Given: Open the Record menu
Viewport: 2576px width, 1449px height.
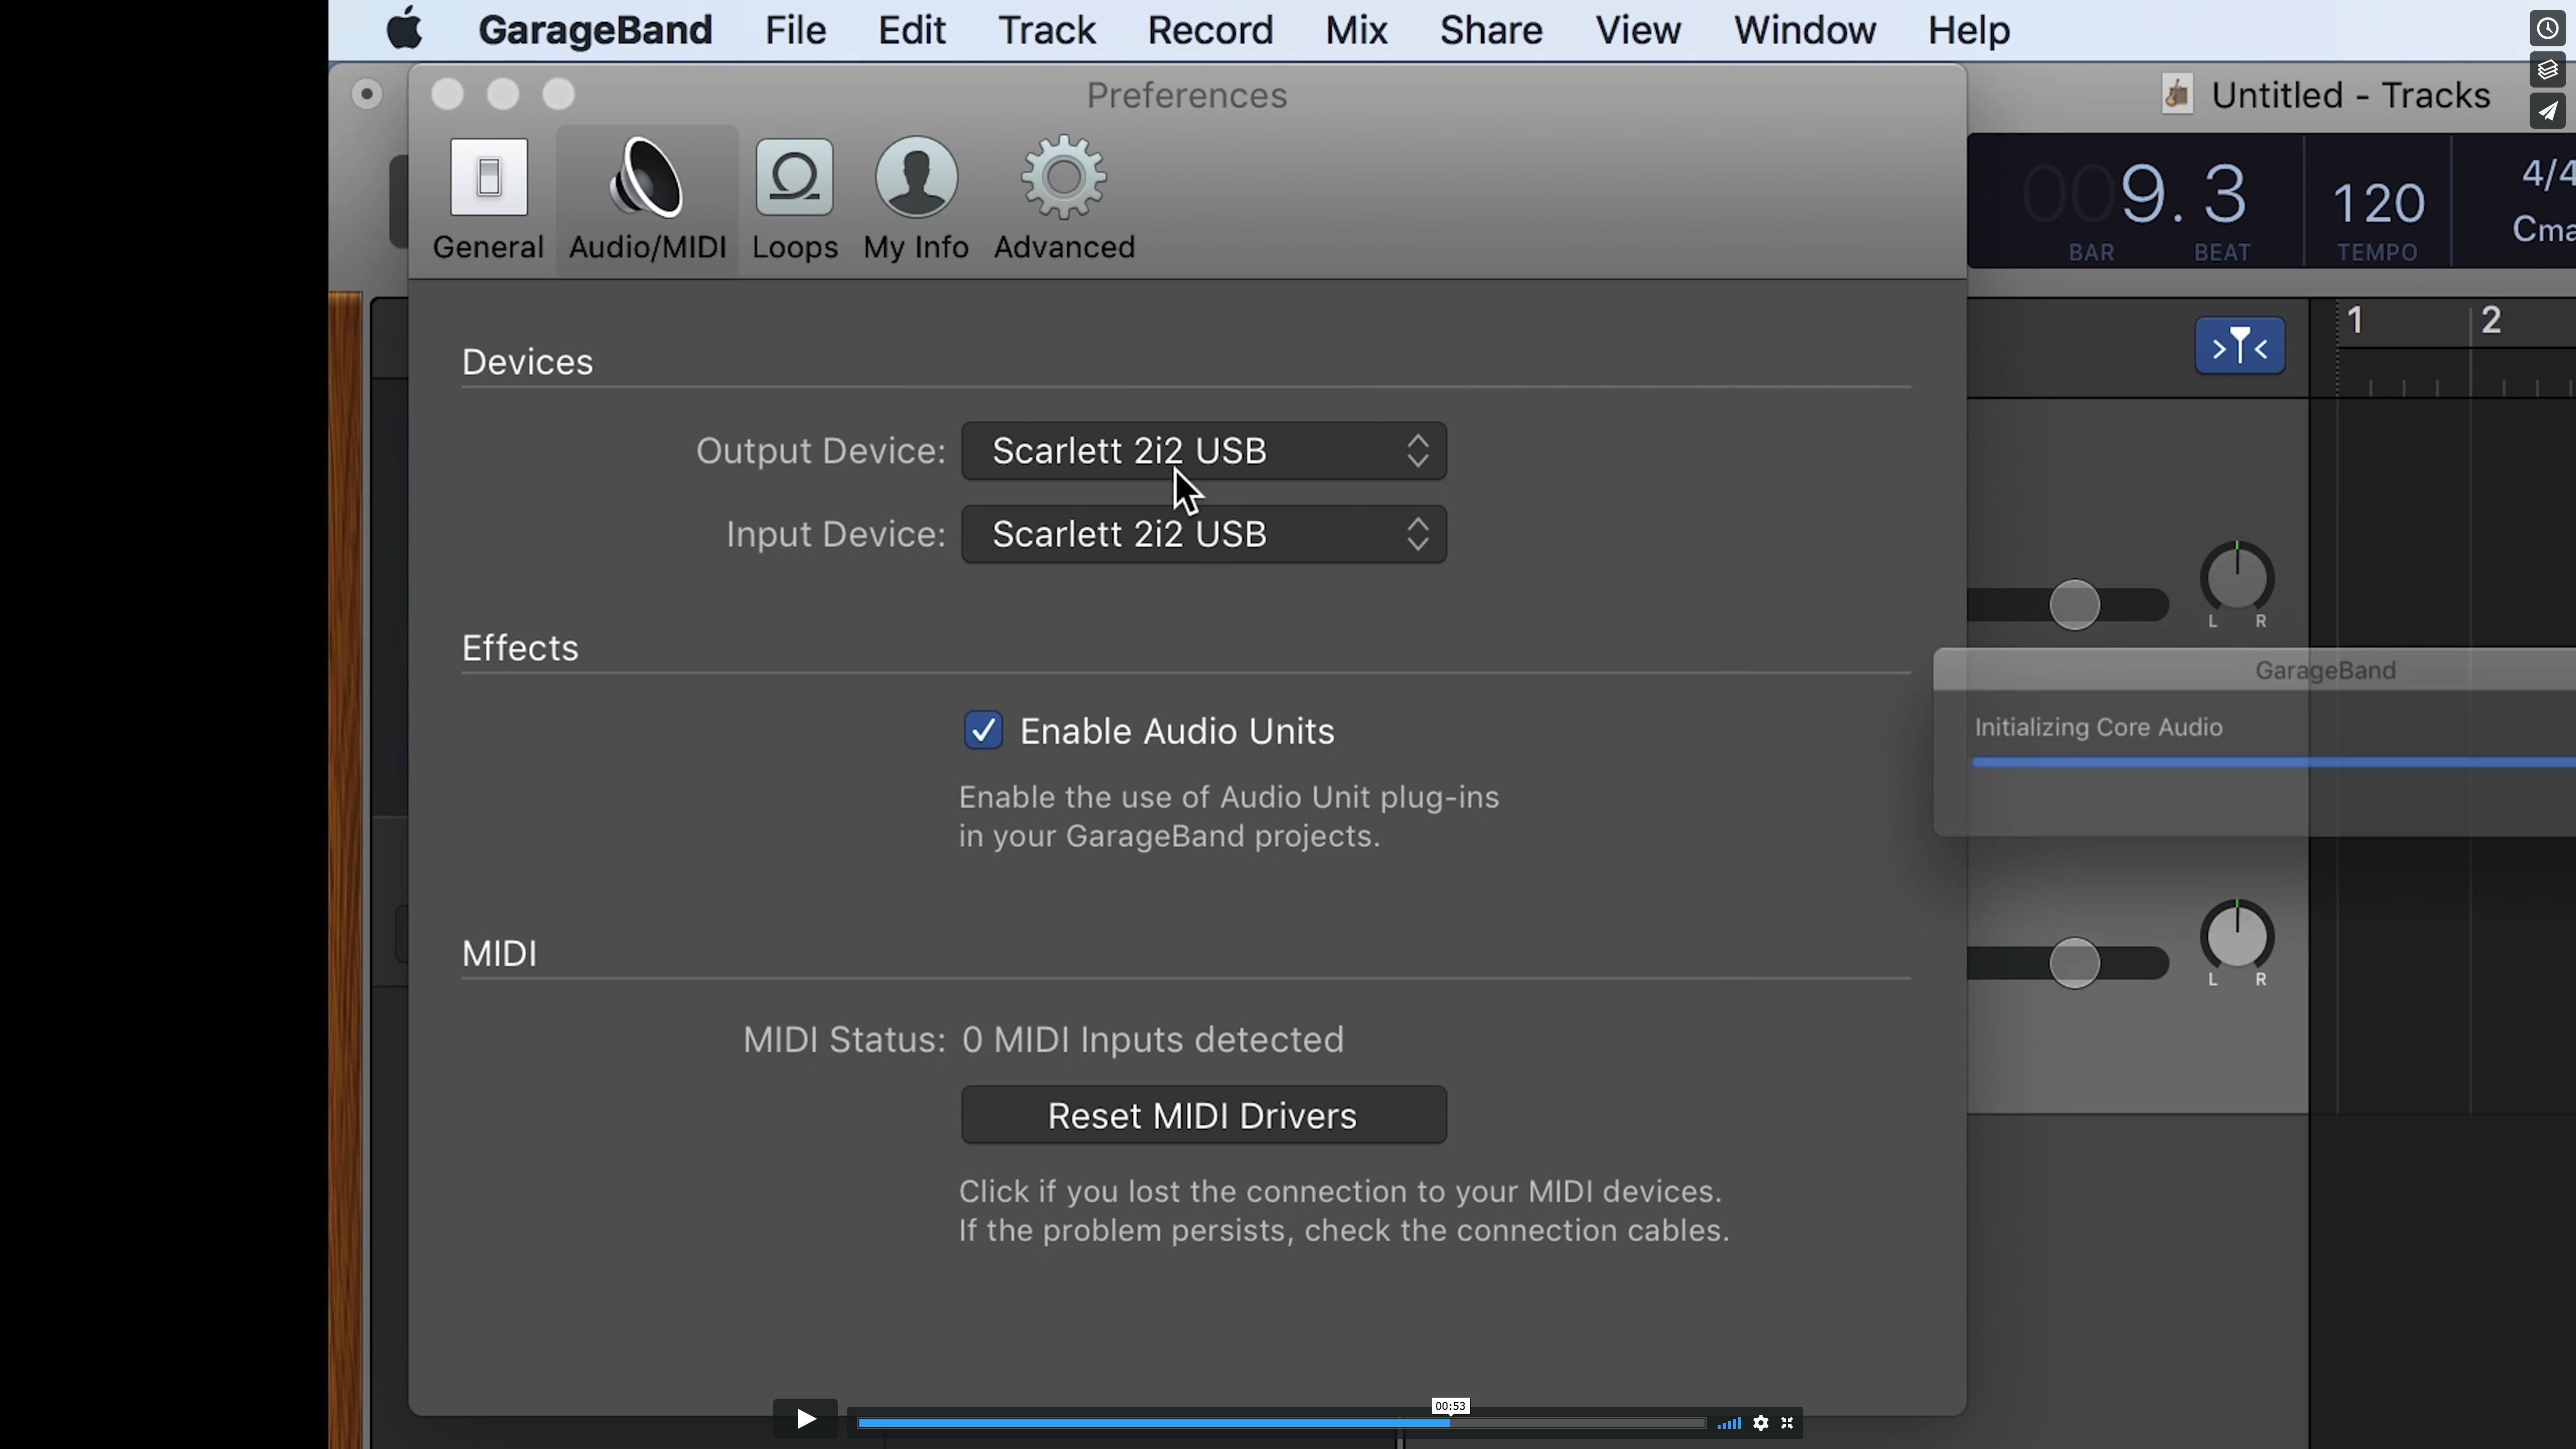Looking at the screenshot, I should tap(1210, 30).
